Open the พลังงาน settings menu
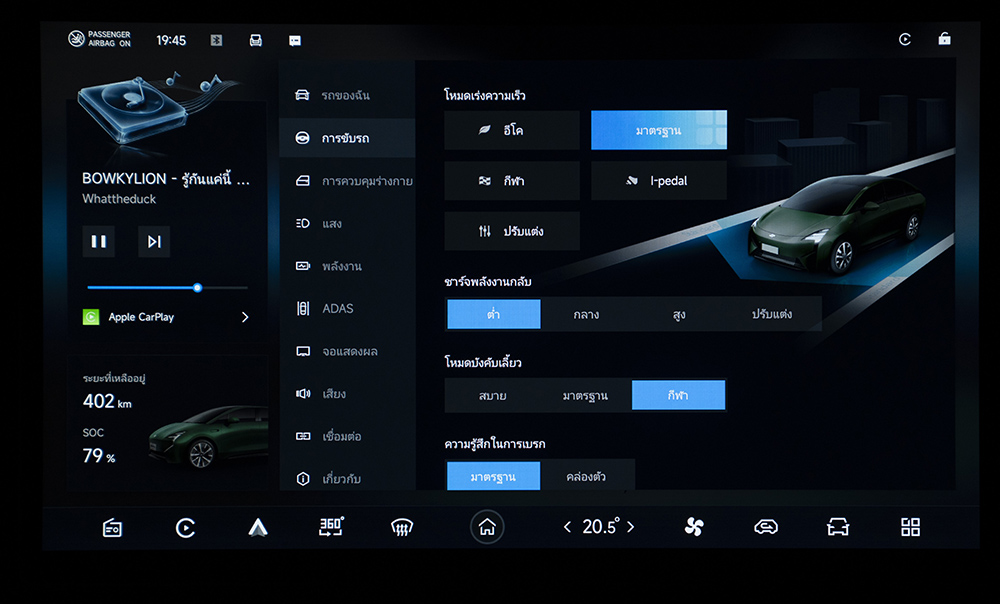This screenshot has width=1000, height=604. click(341, 267)
